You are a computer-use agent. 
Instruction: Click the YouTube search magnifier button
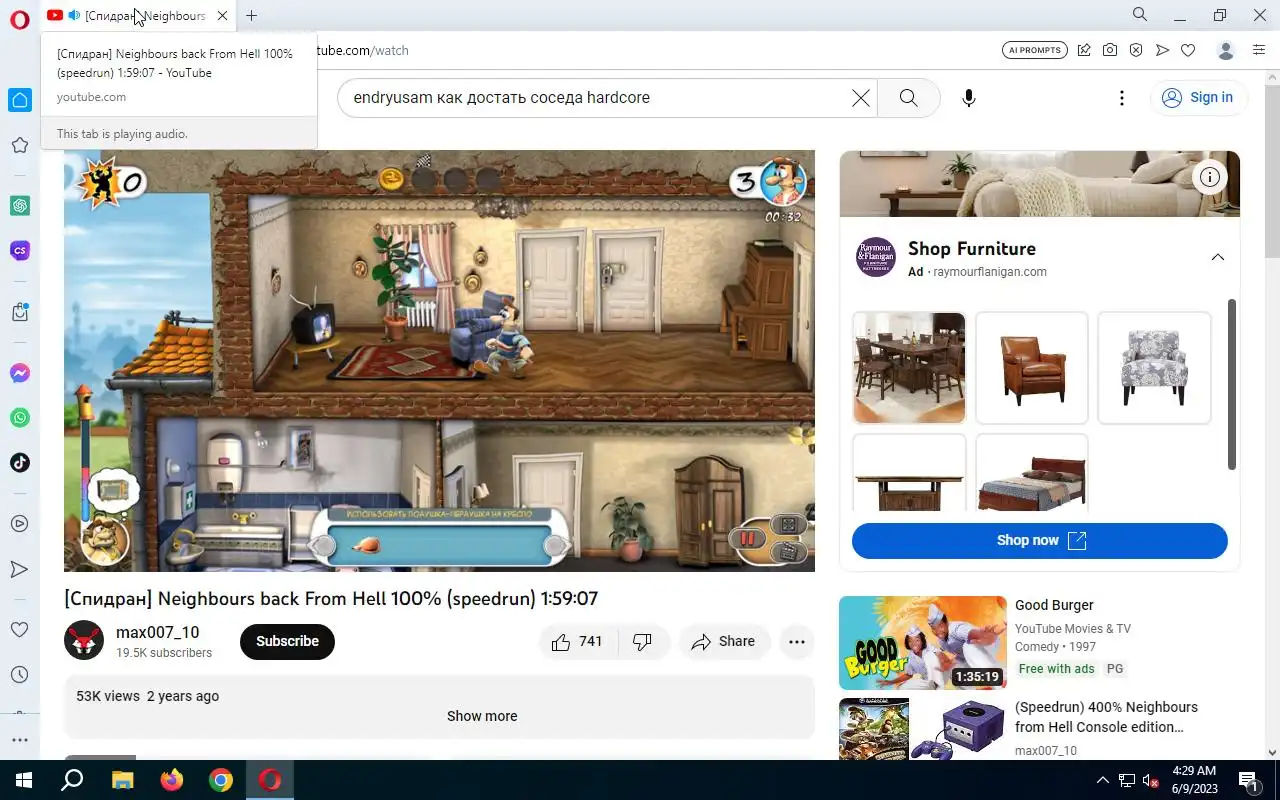pos(908,97)
